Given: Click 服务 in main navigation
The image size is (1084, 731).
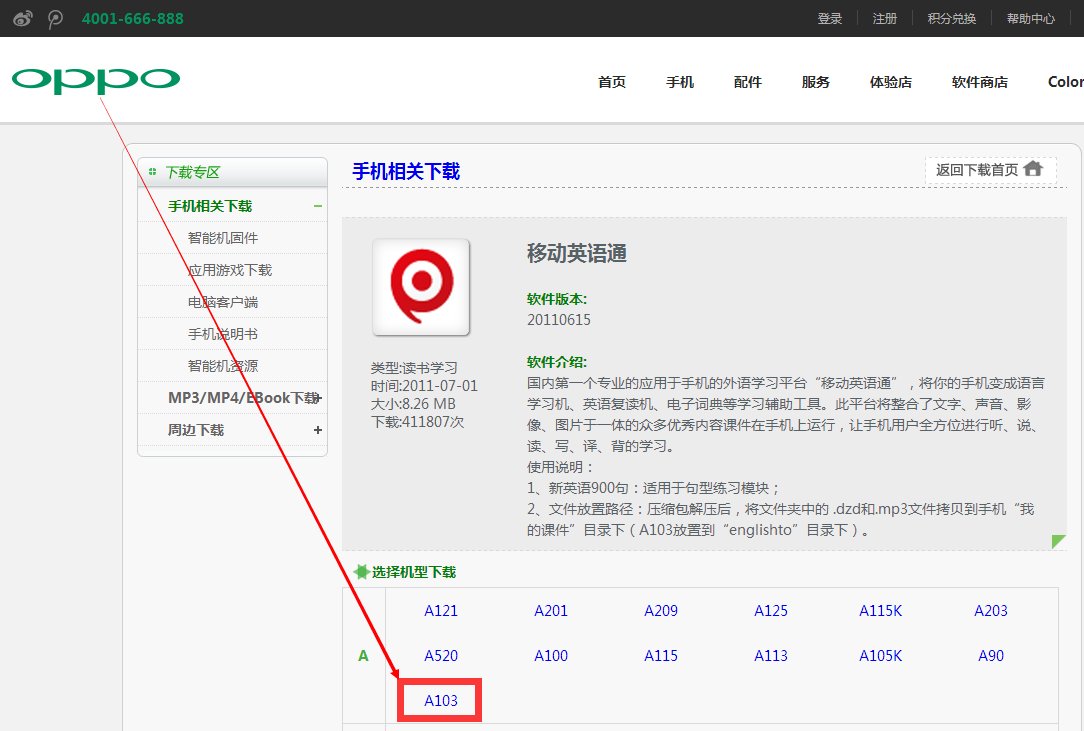Looking at the screenshot, I should (816, 82).
